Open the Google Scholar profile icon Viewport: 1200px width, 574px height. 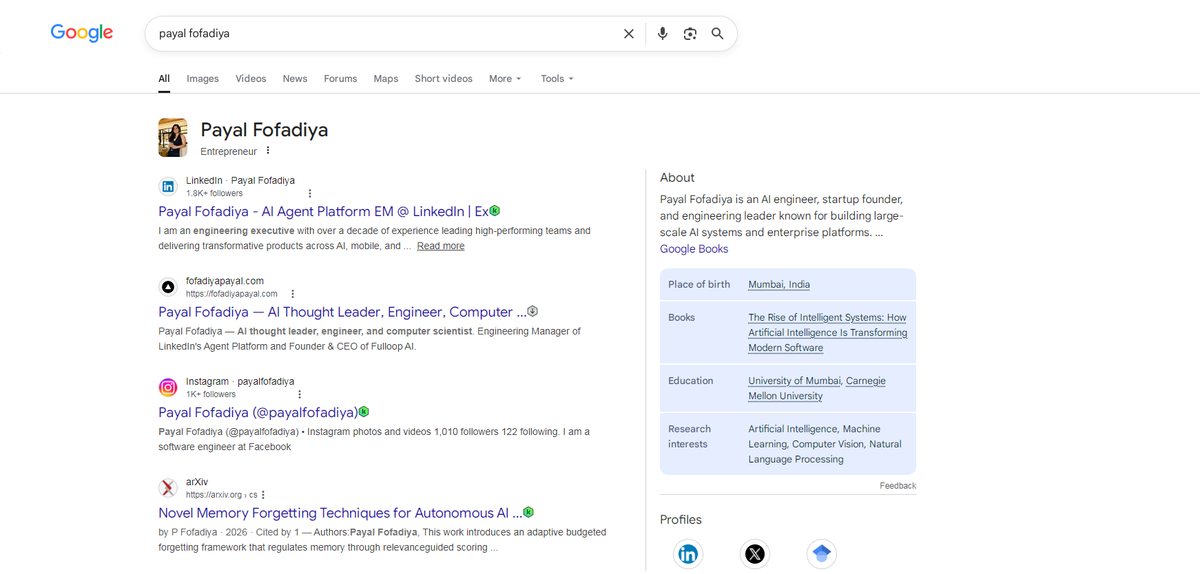coord(822,554)
